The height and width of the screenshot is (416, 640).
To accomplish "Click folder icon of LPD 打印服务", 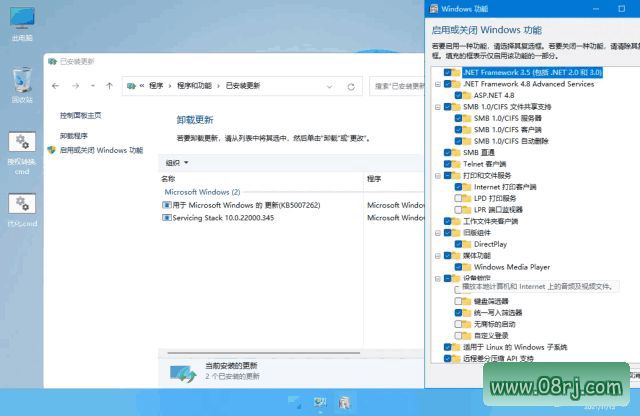I will pyautogui.click(x=467, y=198).
